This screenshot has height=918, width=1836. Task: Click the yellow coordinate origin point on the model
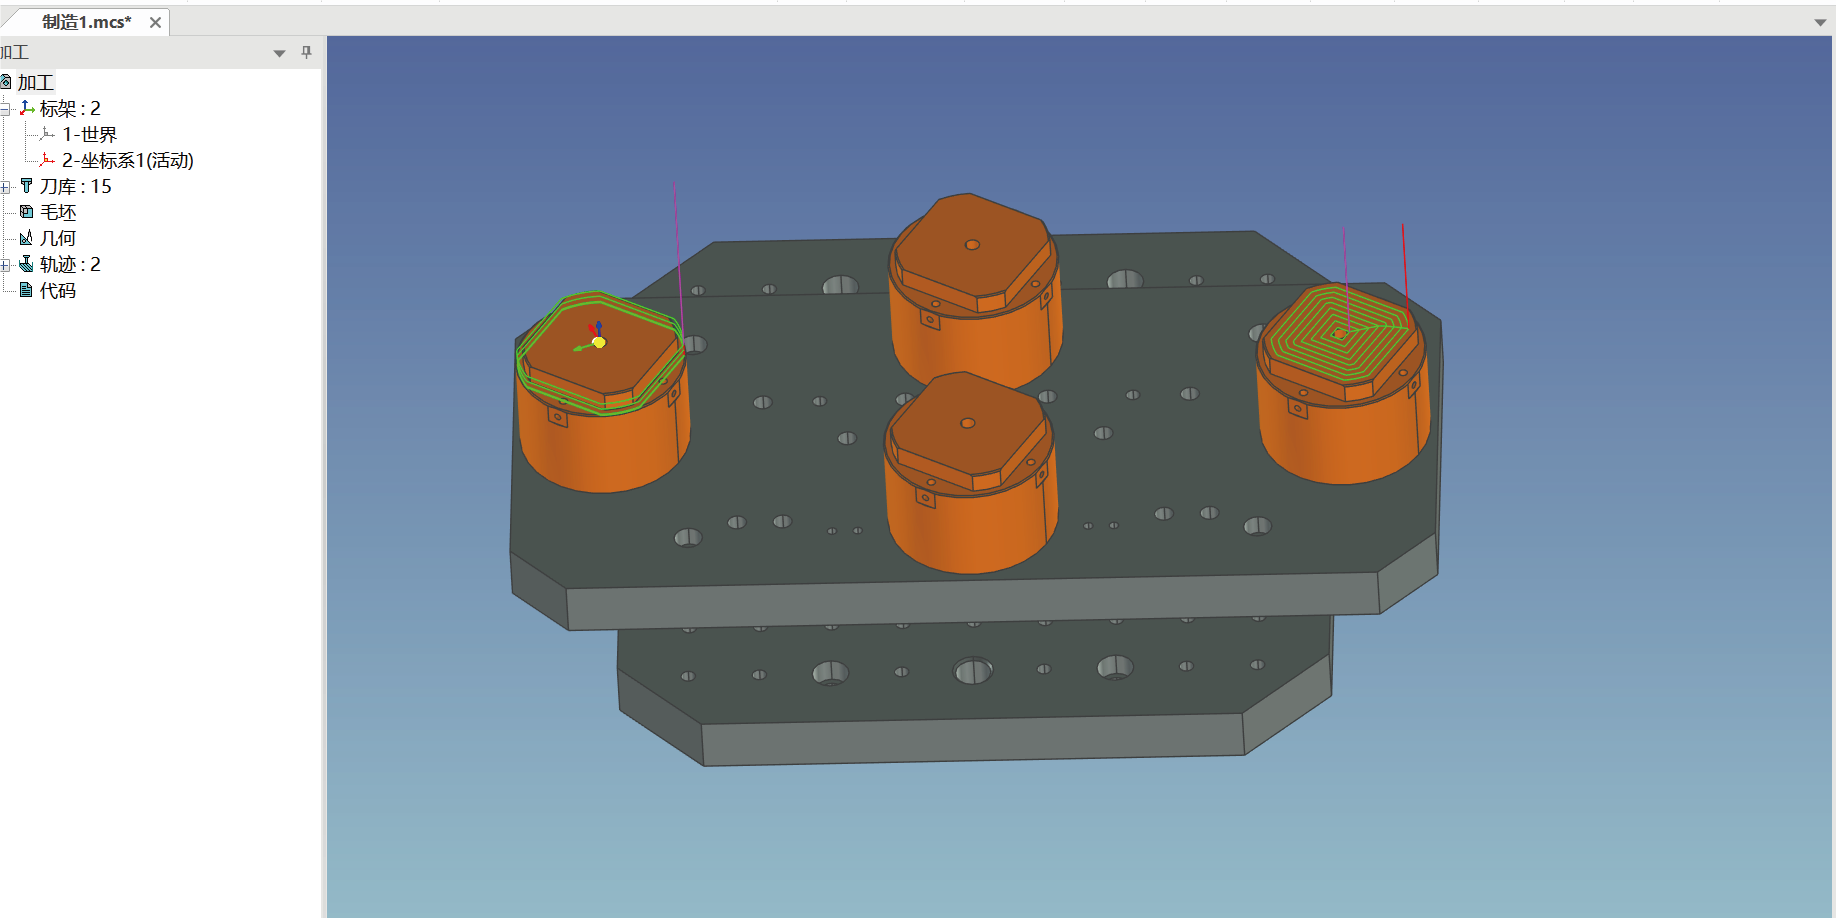tap(599, 342)
